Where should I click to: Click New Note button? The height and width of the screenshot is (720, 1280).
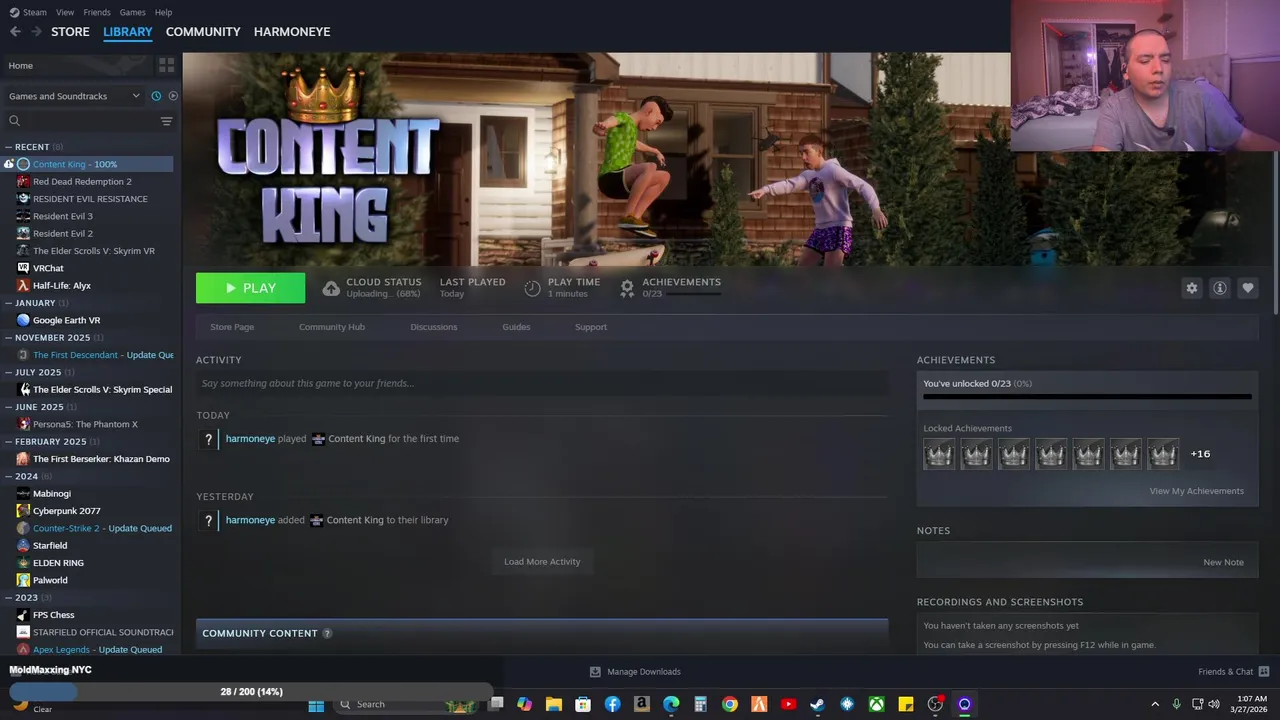pyautogui.click(x=1223, y=562)
